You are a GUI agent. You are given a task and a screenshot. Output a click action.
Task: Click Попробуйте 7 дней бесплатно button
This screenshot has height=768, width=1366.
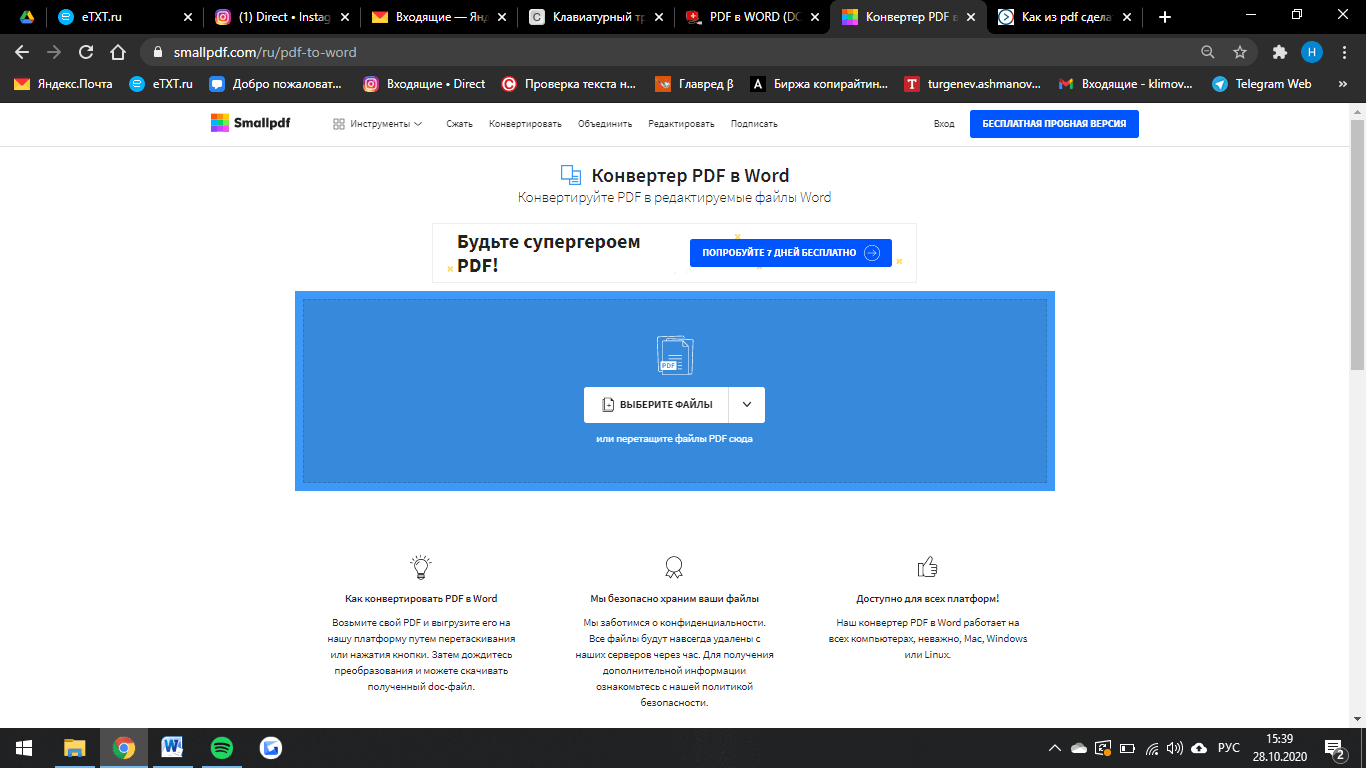[x=790, y=253]
